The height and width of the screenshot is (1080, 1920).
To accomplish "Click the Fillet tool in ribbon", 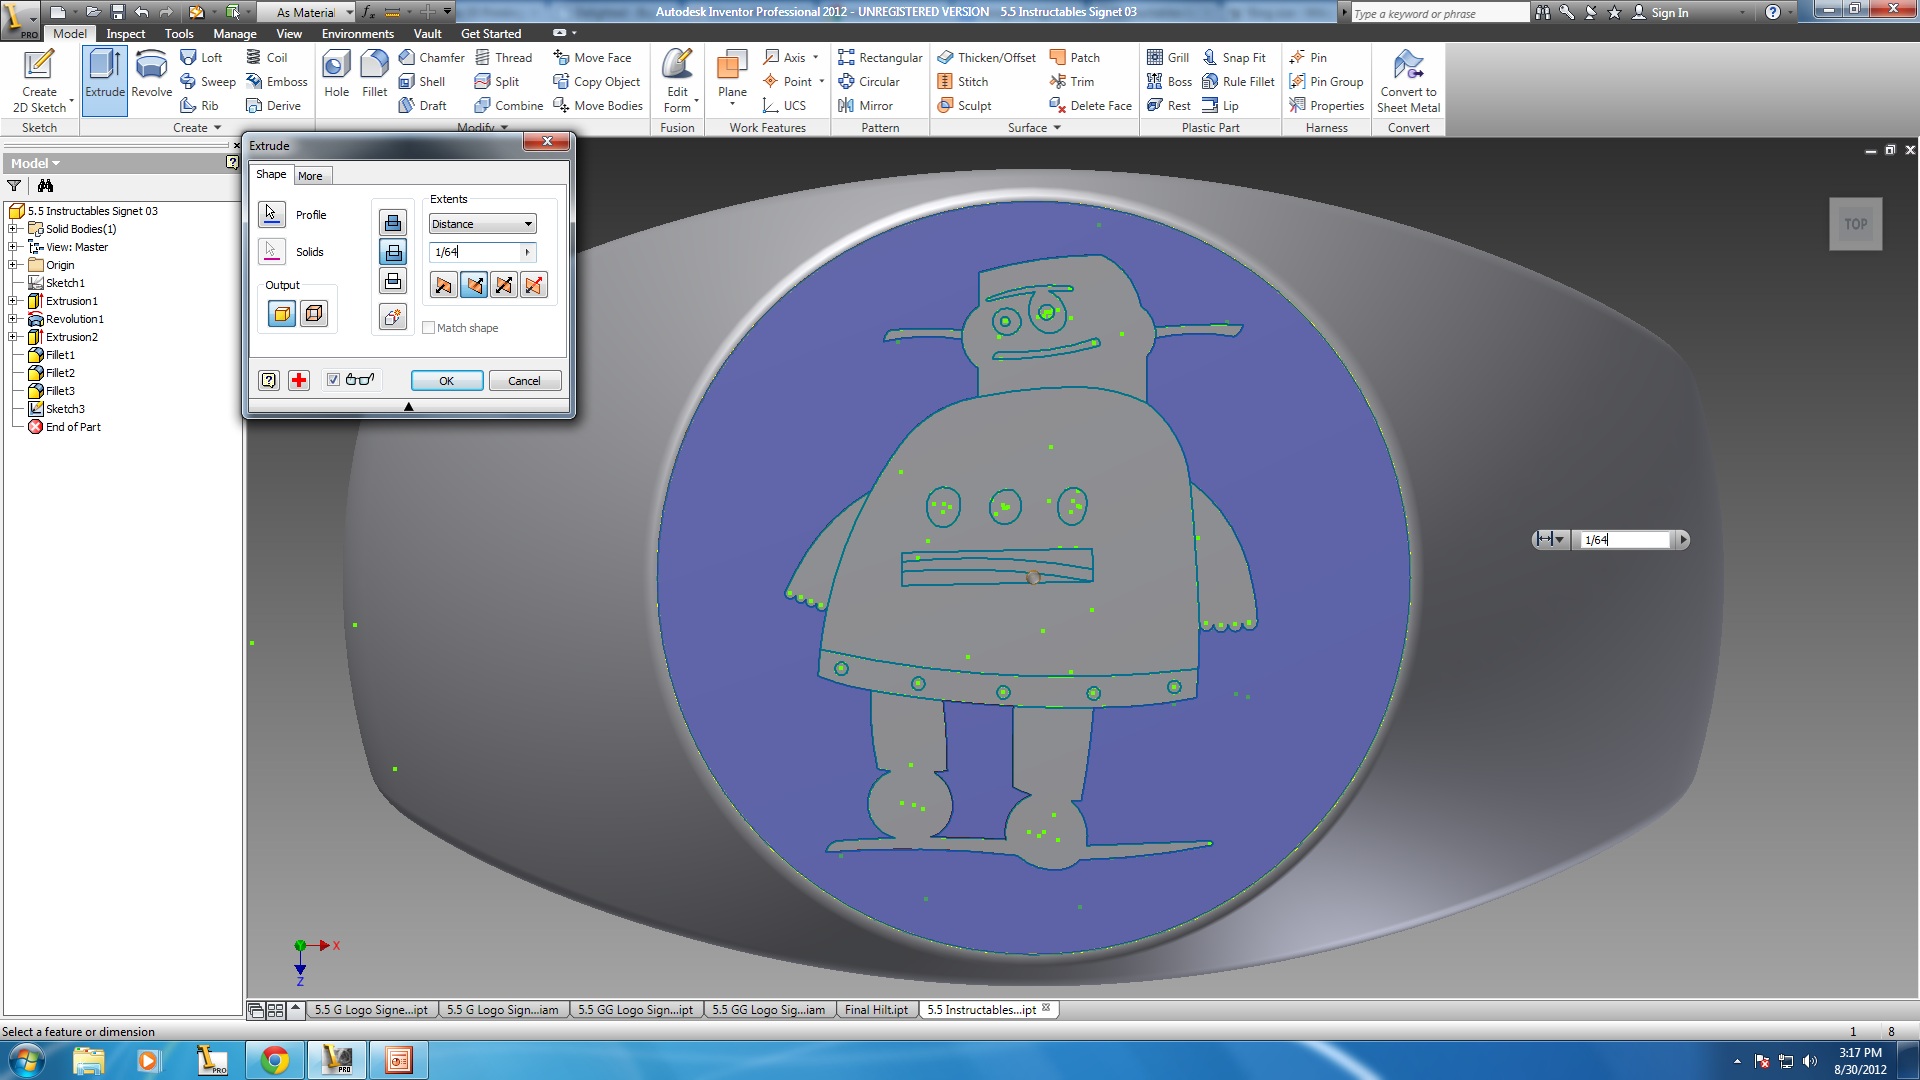I will coord(374,75).
